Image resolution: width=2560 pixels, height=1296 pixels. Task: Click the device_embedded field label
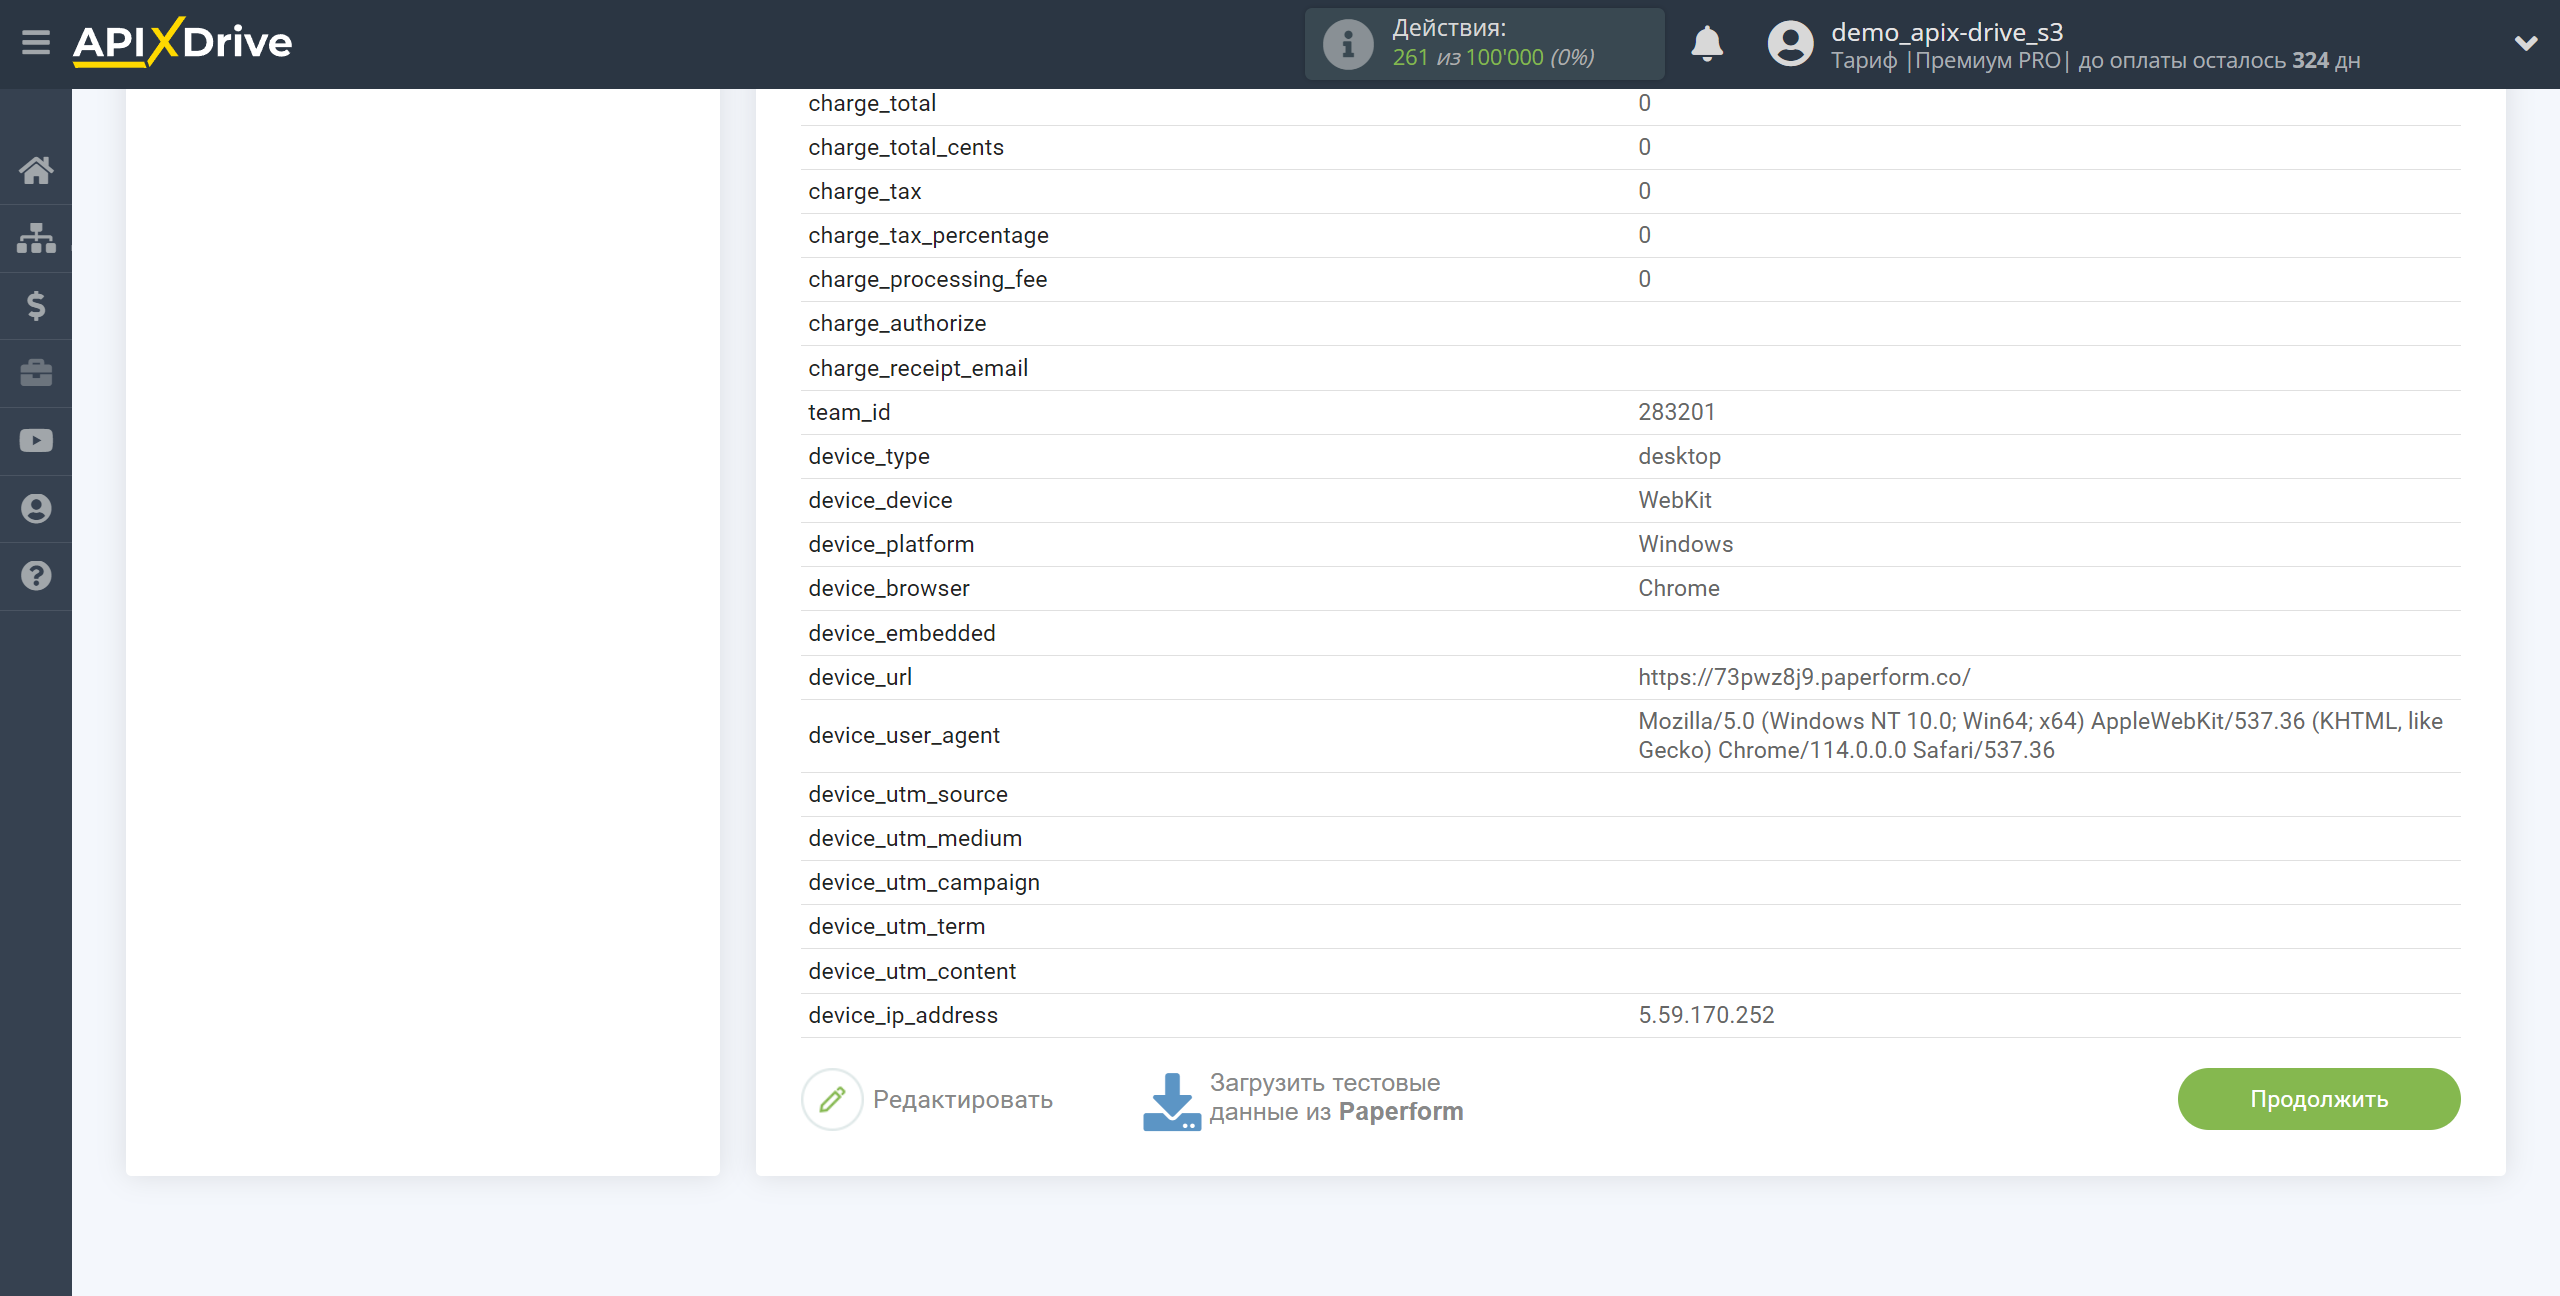902,633
